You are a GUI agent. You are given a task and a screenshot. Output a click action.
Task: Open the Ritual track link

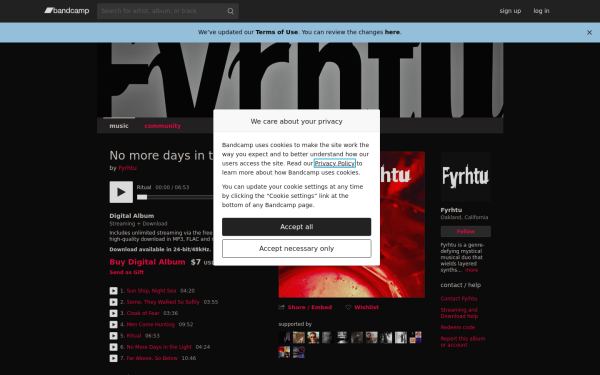(134, 336)
